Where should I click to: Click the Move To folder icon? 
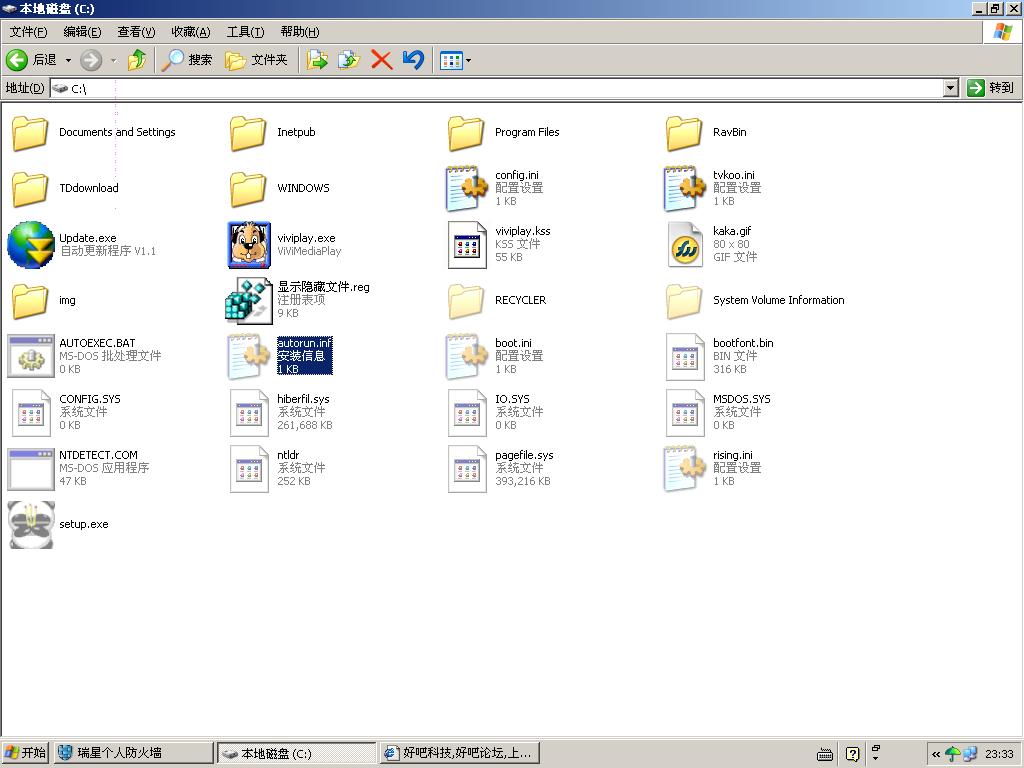(317, 60)
